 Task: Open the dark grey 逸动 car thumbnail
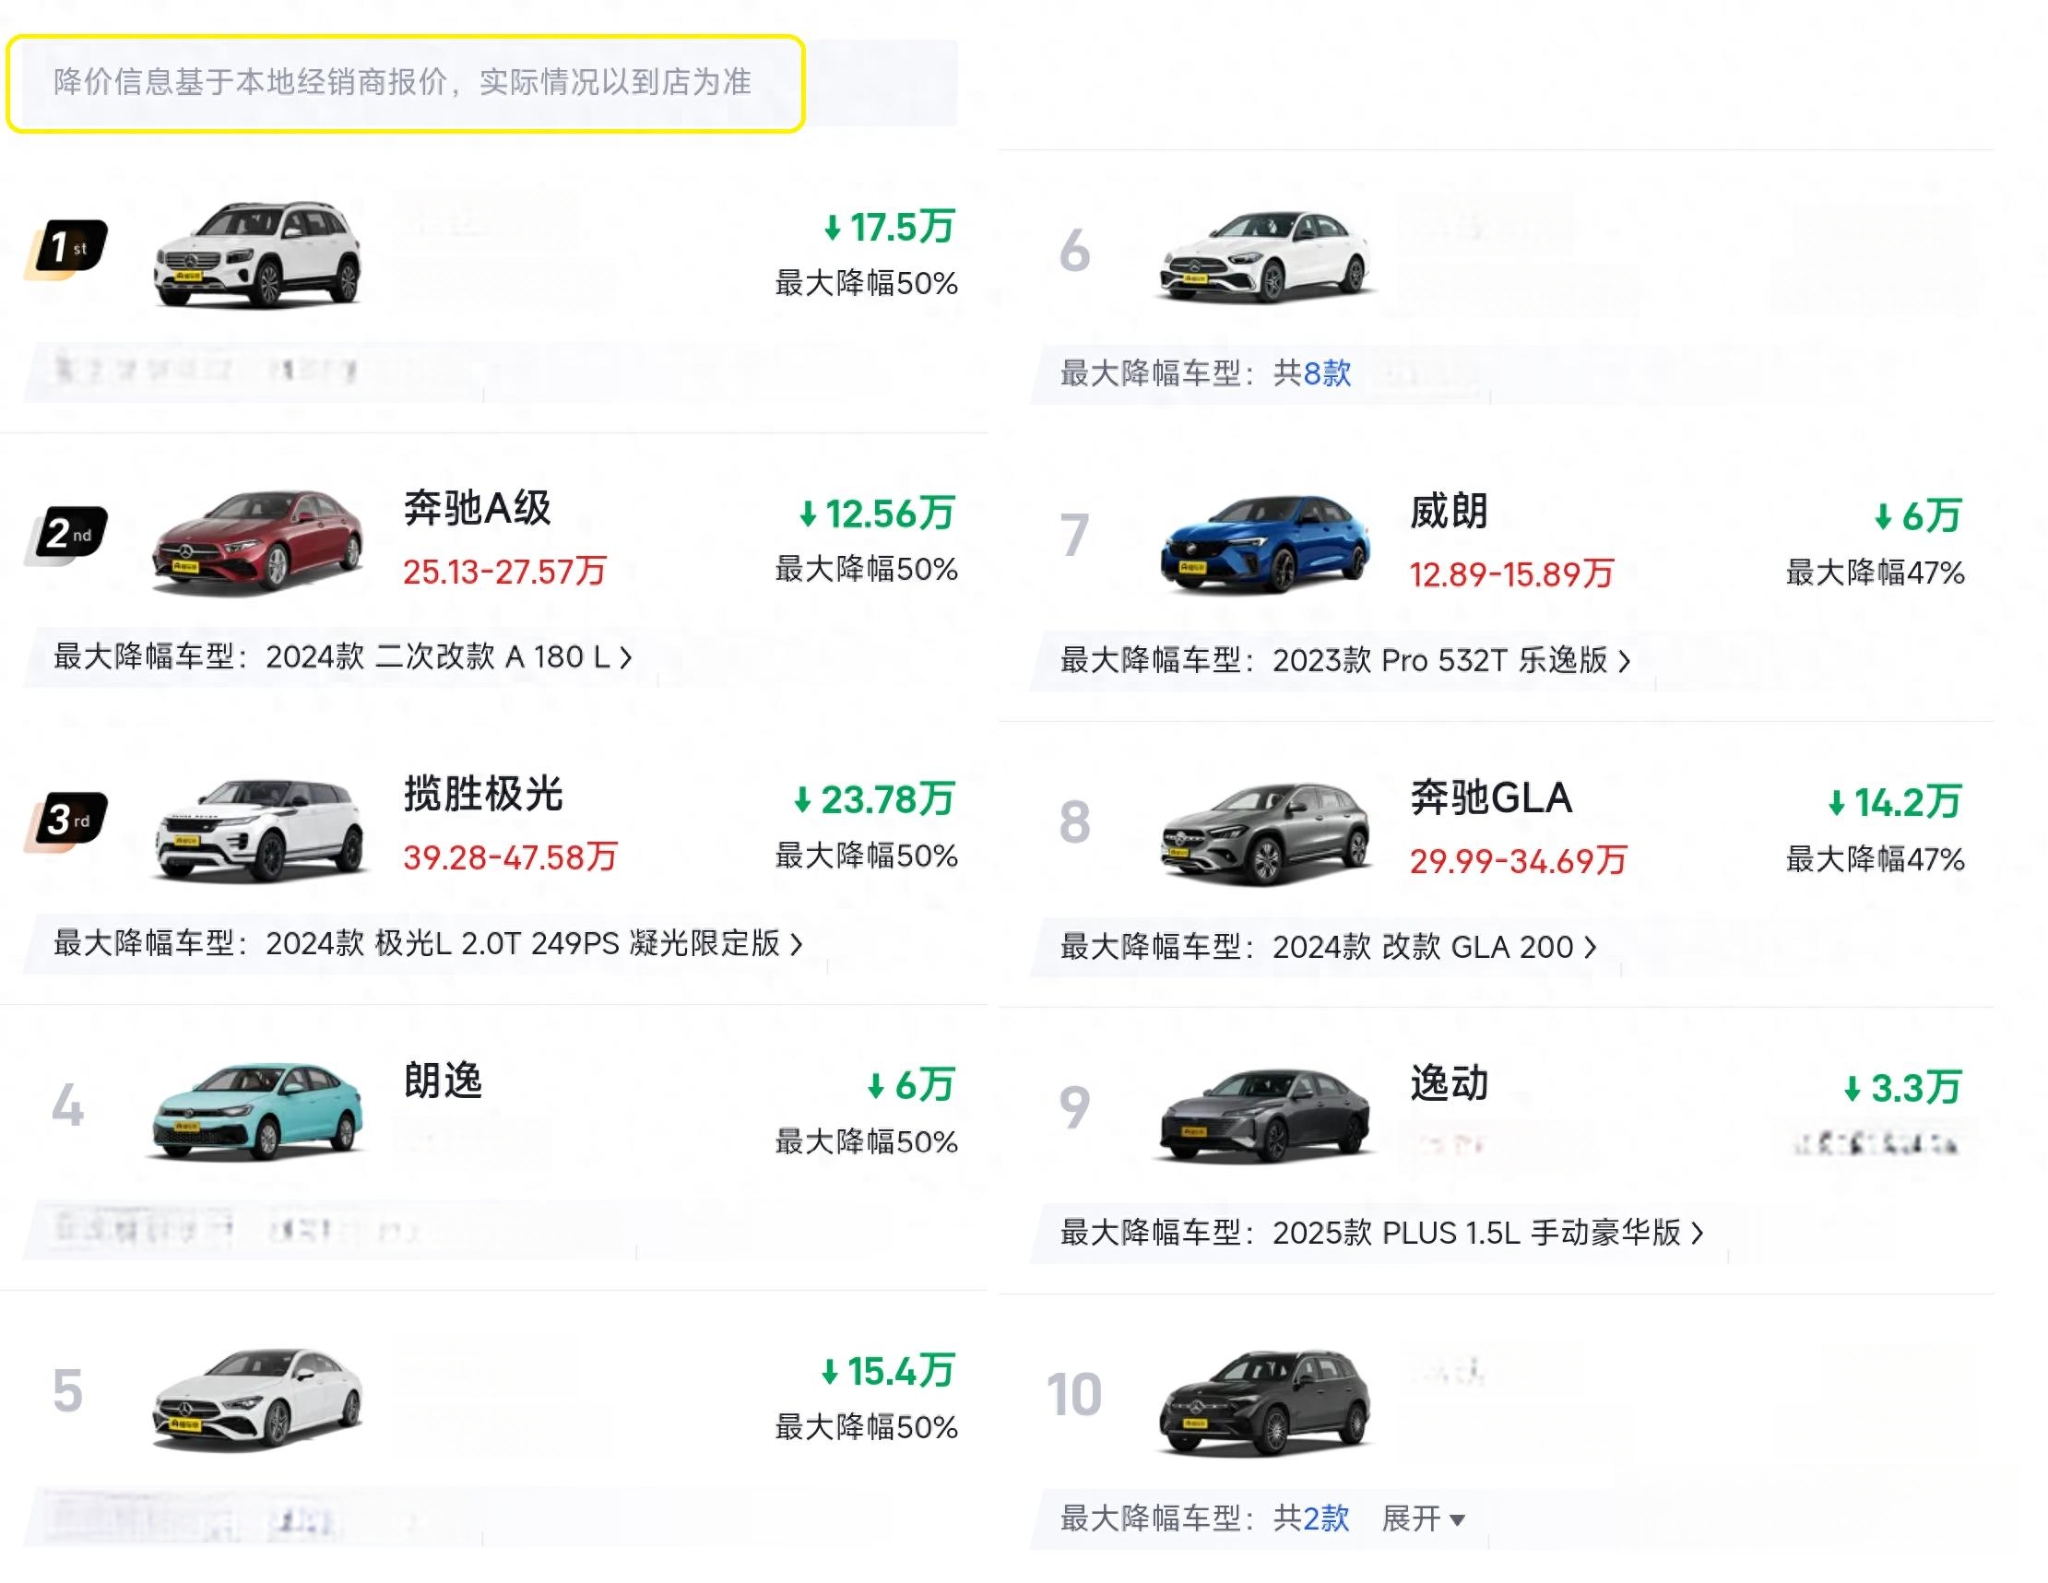pyautogui.click(x=1265, y=1114)
